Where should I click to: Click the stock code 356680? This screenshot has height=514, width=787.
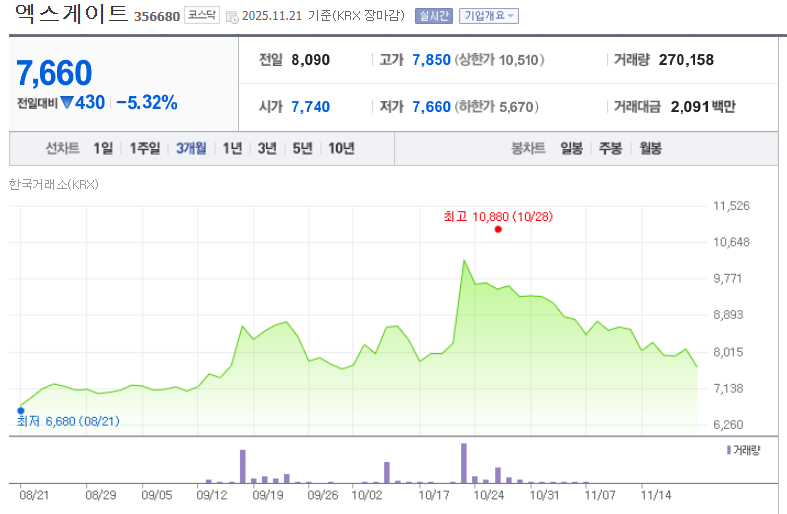click(157, 17)
